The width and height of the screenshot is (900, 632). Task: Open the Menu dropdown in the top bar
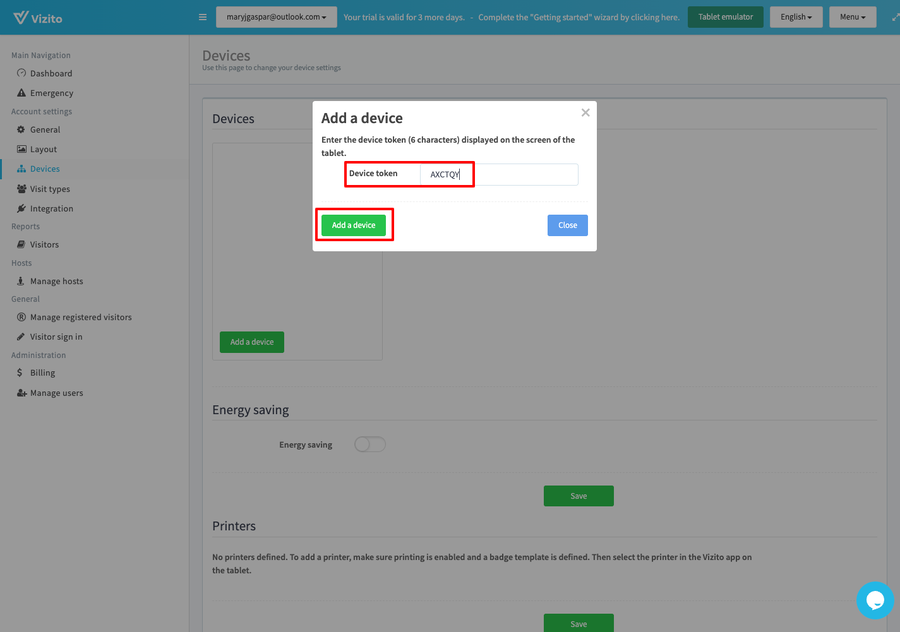pyautogui.click(x=851, y=17)
